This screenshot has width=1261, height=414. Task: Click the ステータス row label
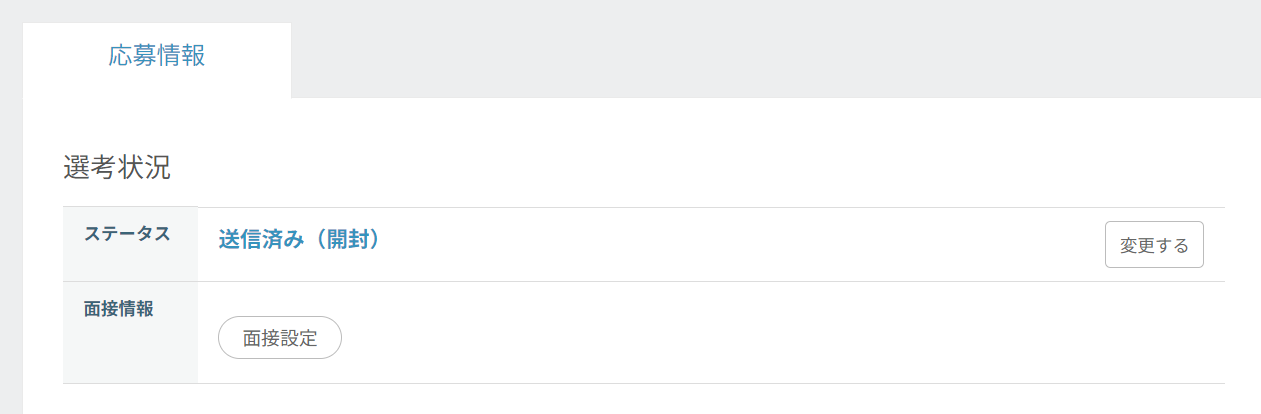tap(127, 234)
